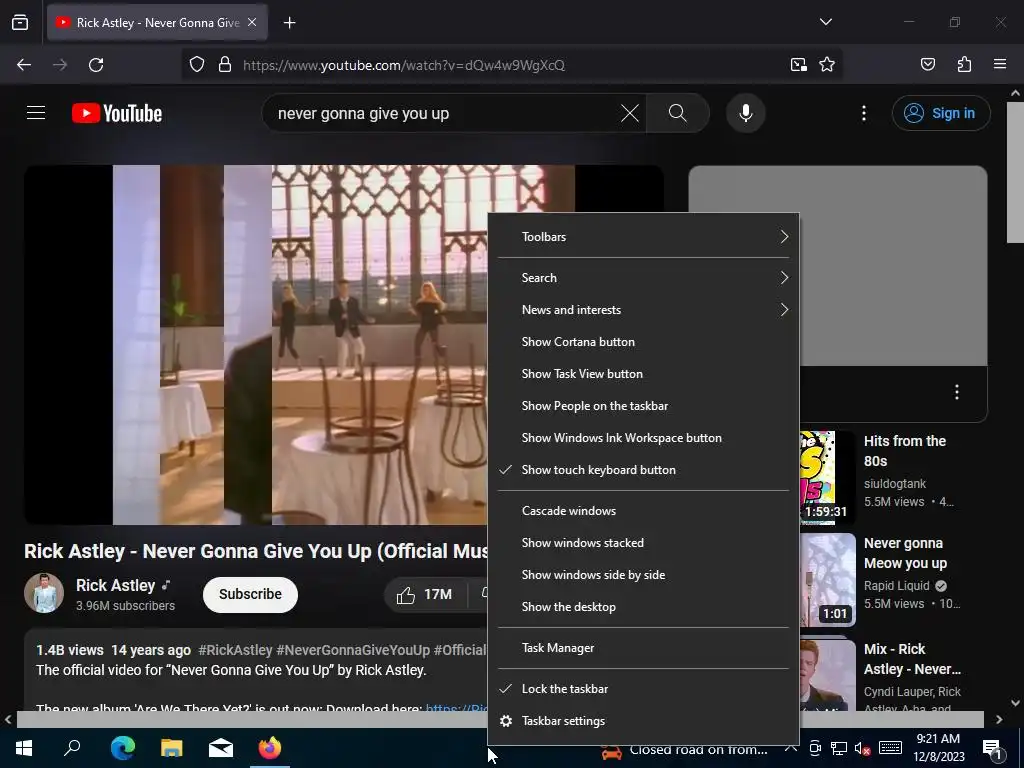
Task: Open a new browser tab
Action: [x=289, y=23]
